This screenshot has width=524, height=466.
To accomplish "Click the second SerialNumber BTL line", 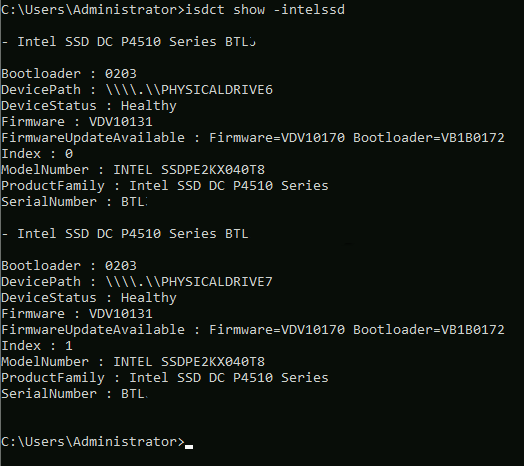I will click(x=75, y=394).
